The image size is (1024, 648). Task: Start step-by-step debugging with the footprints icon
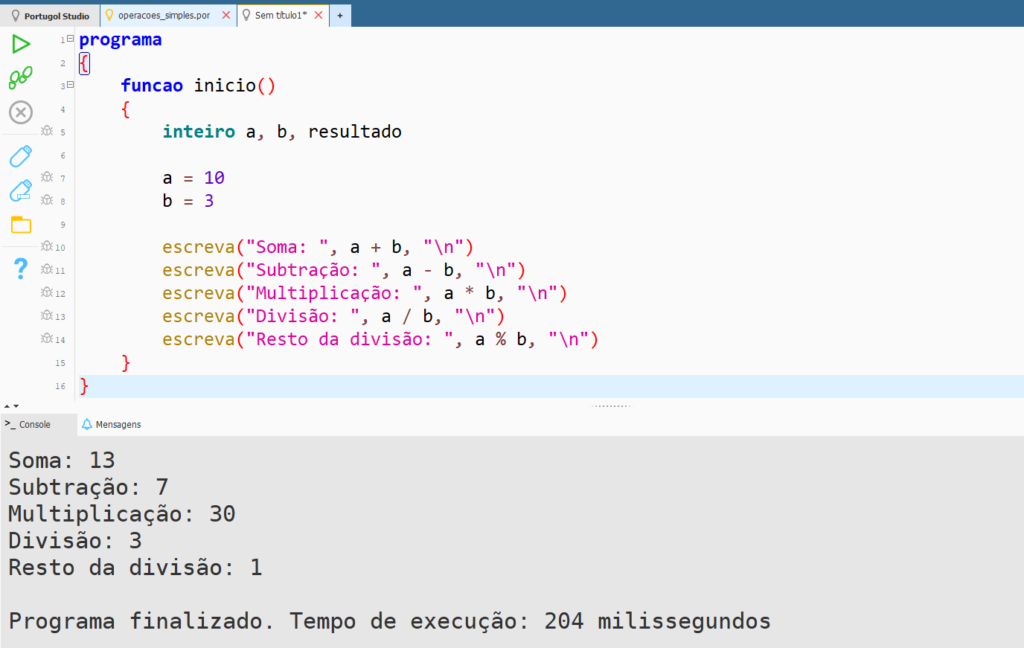(20, 78)
